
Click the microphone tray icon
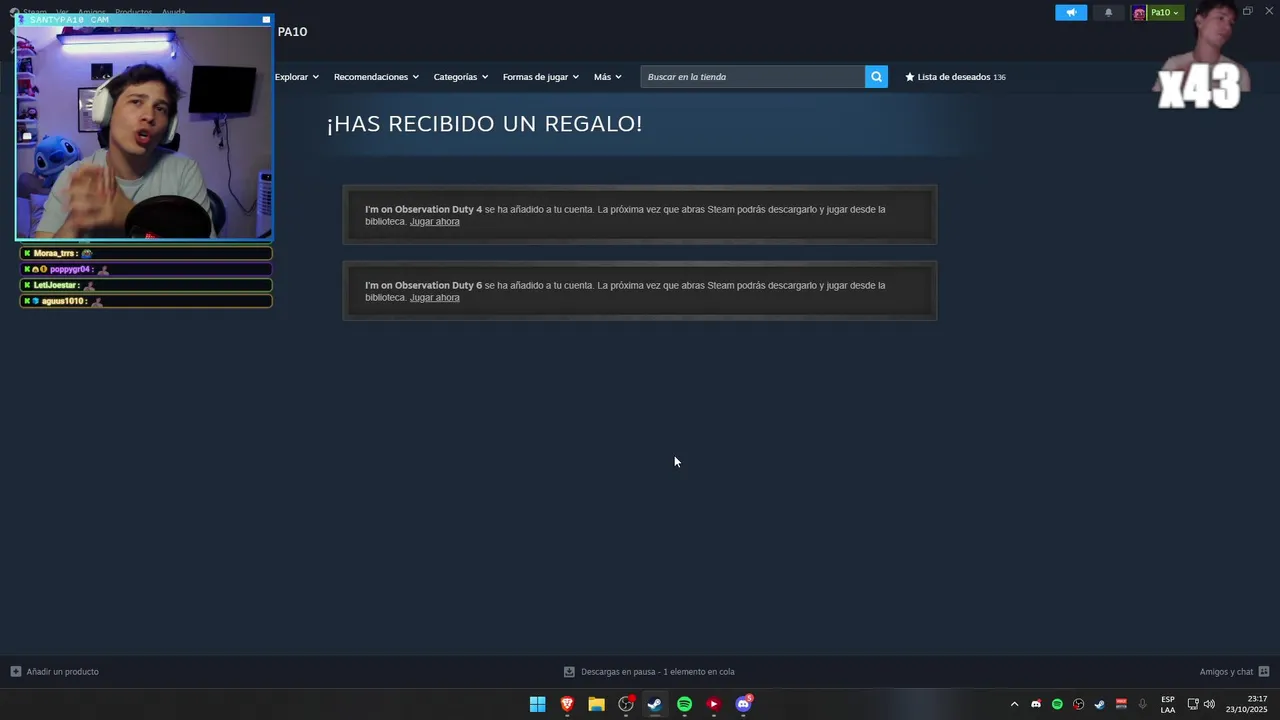1142,704
